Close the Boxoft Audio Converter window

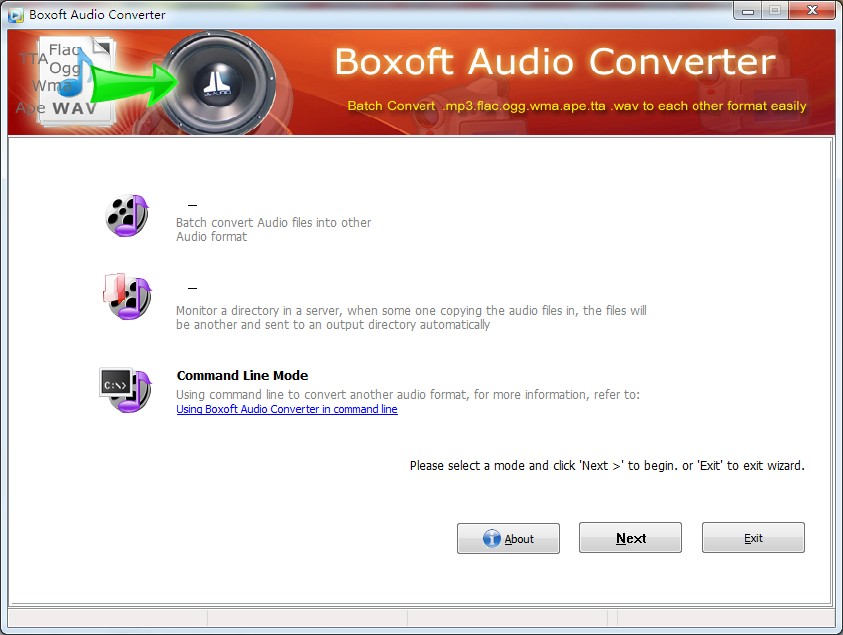[812, 11]
